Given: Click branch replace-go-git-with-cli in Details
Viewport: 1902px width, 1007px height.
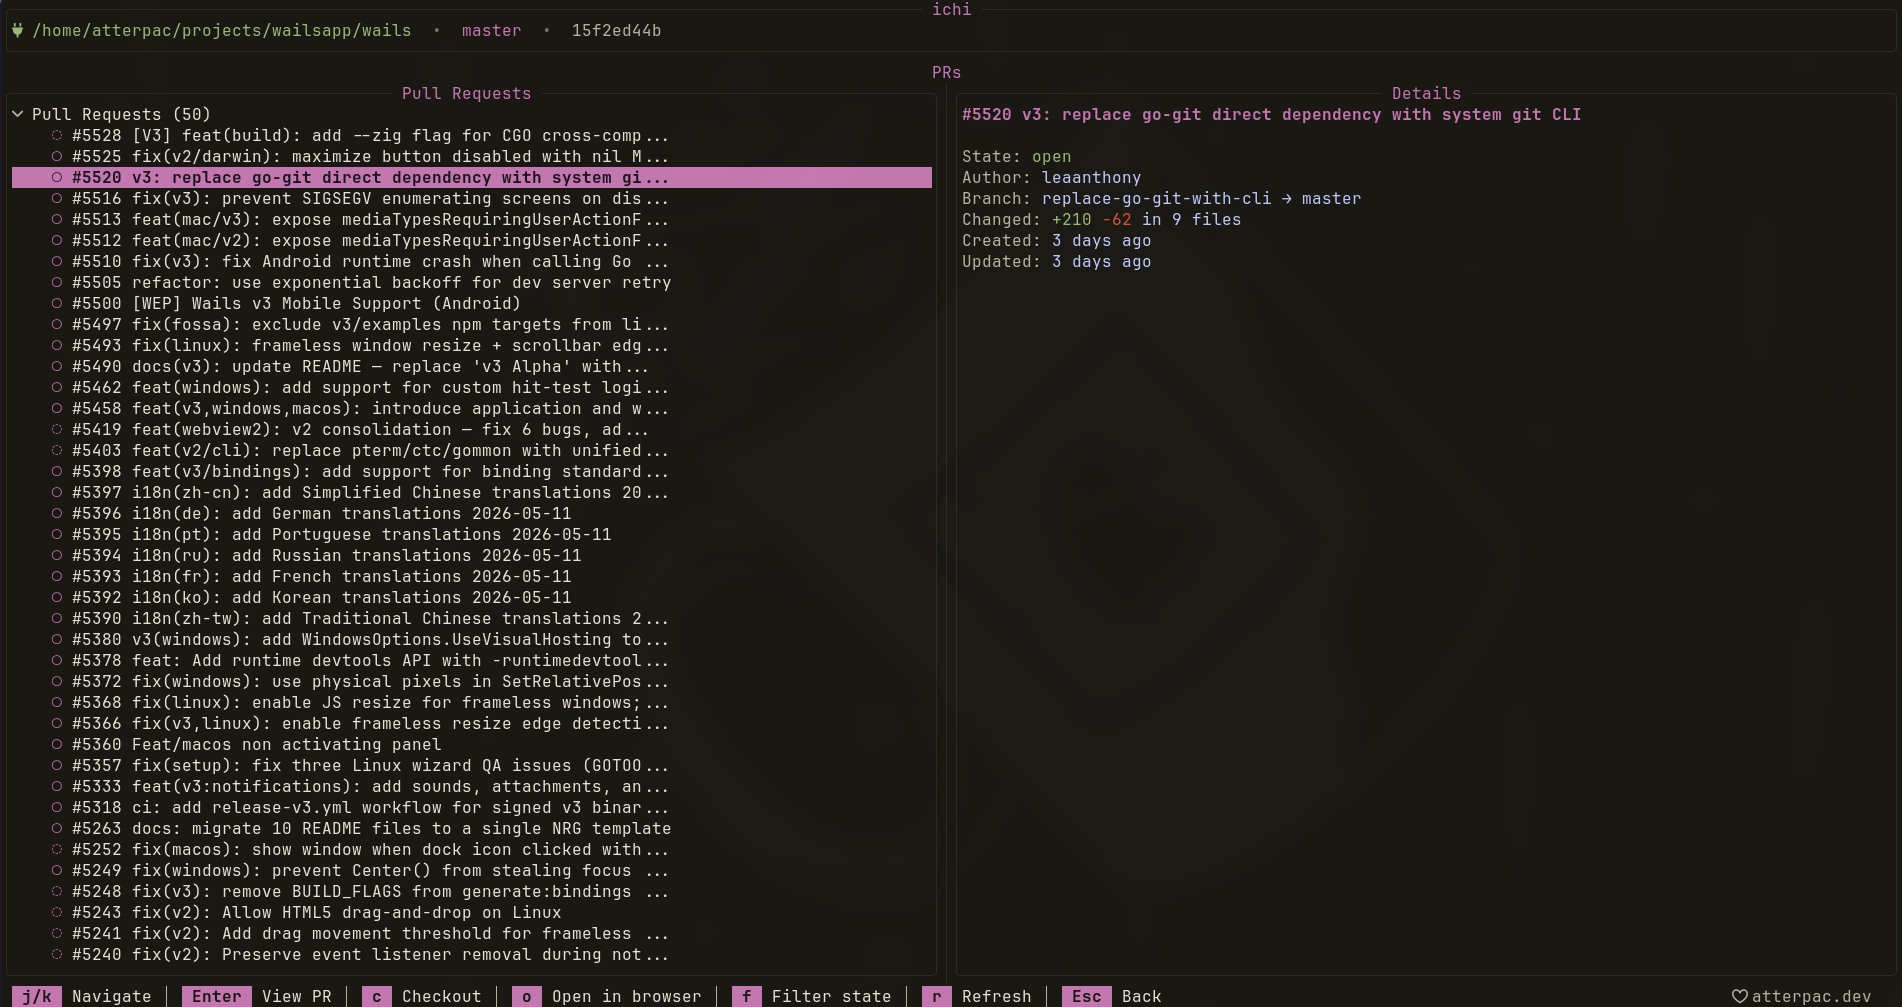Looking at the screenshot, I should coord(1156,198).
